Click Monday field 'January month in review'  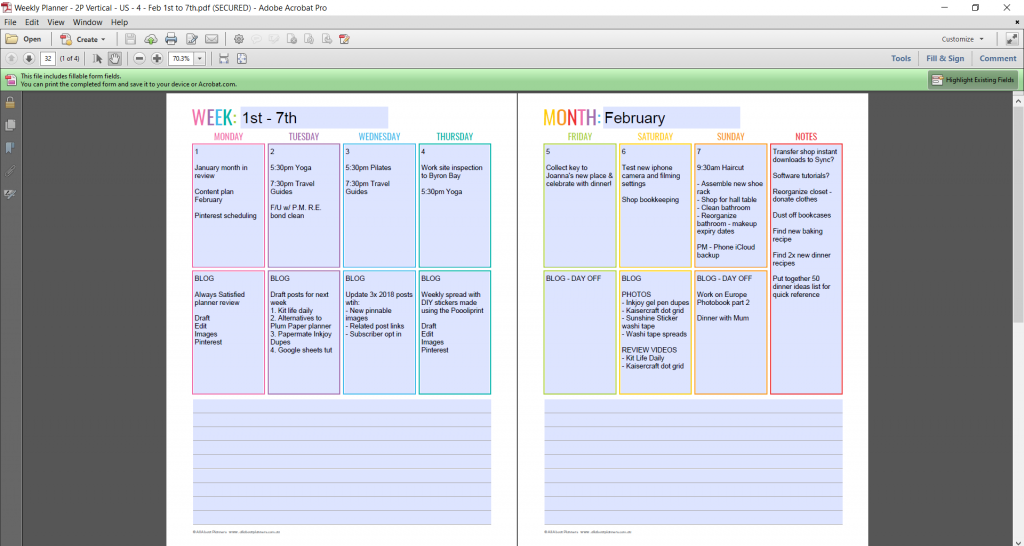229,205
